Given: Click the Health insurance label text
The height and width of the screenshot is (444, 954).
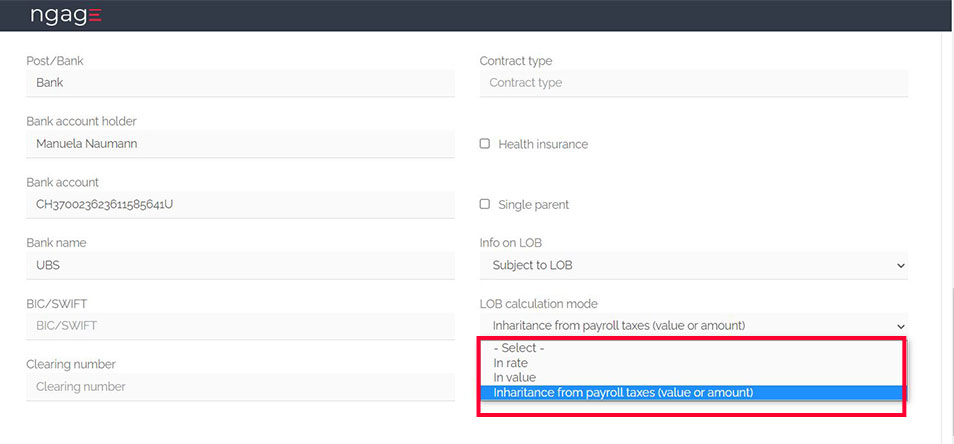Looking at the screenshot, I should coord(542,144).
